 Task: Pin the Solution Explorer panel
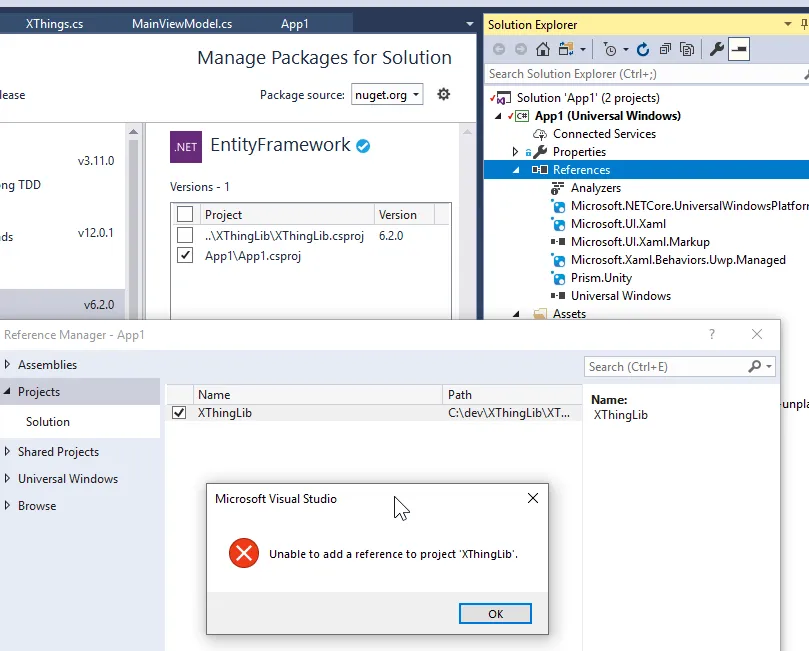pos(804,24)
